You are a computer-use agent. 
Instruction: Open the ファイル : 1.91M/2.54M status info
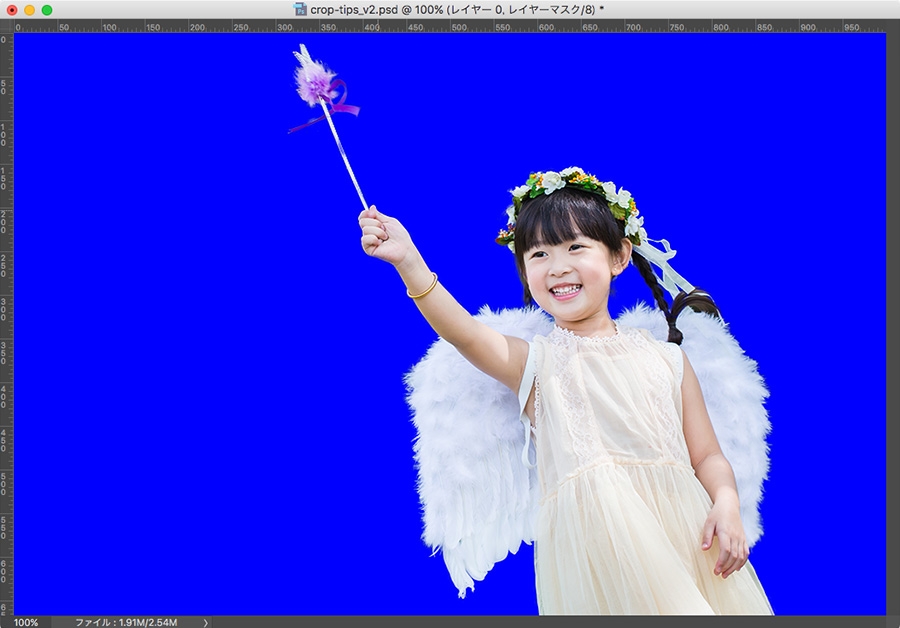pos(126,622)
